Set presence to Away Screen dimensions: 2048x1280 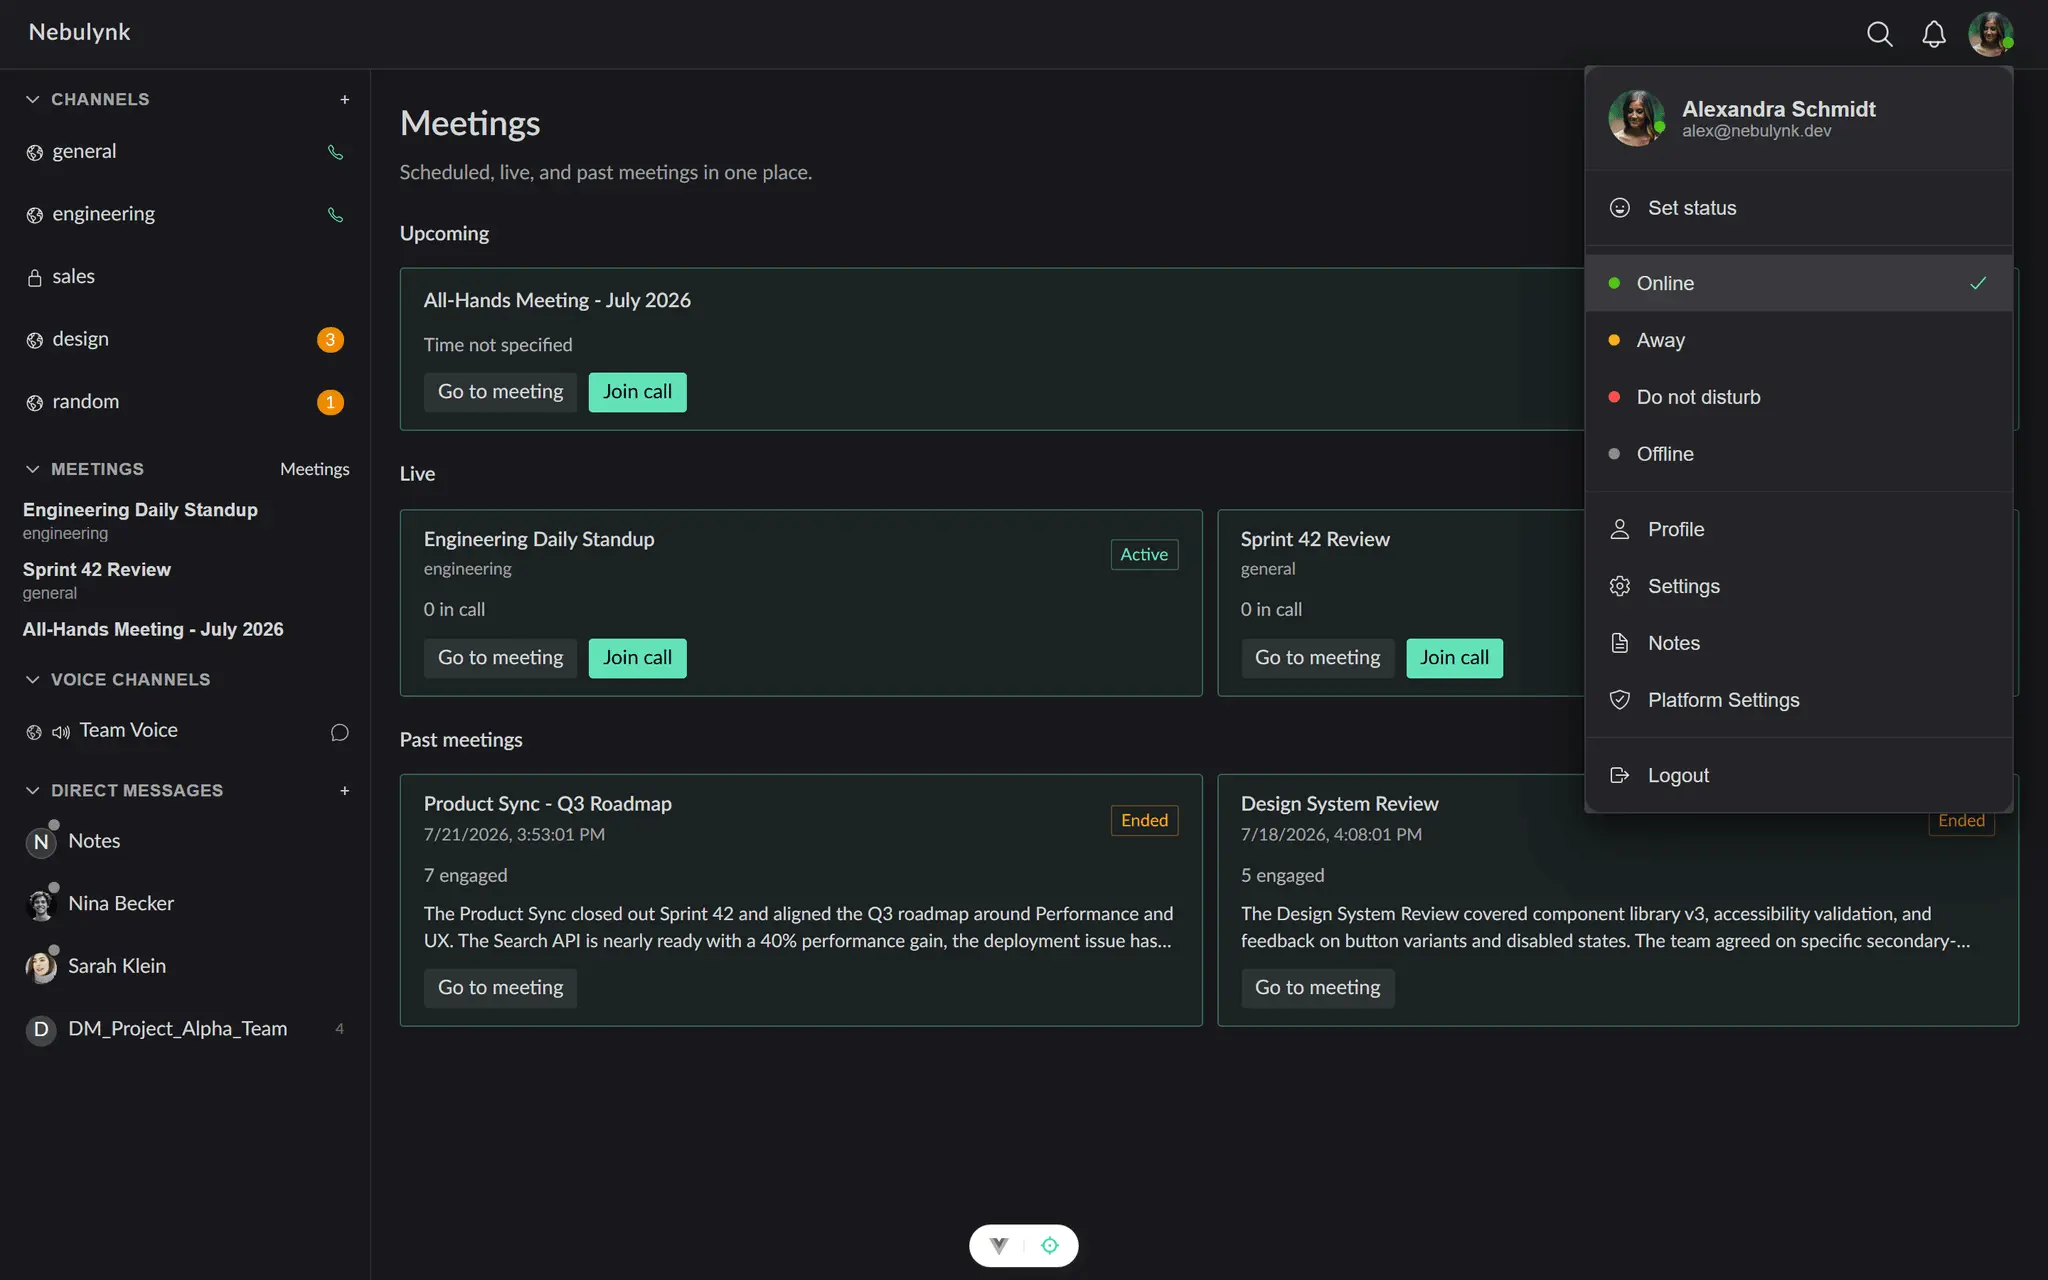pos(1798,340)
